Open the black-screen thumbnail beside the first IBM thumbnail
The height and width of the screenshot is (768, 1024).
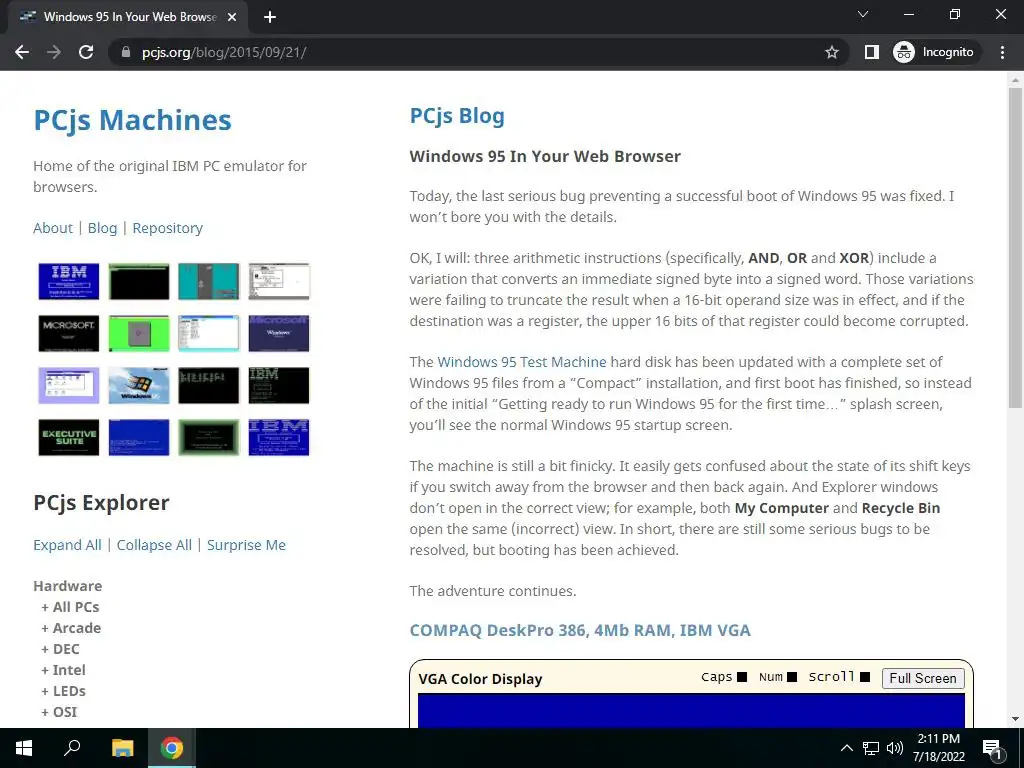(x=139, y=281)
